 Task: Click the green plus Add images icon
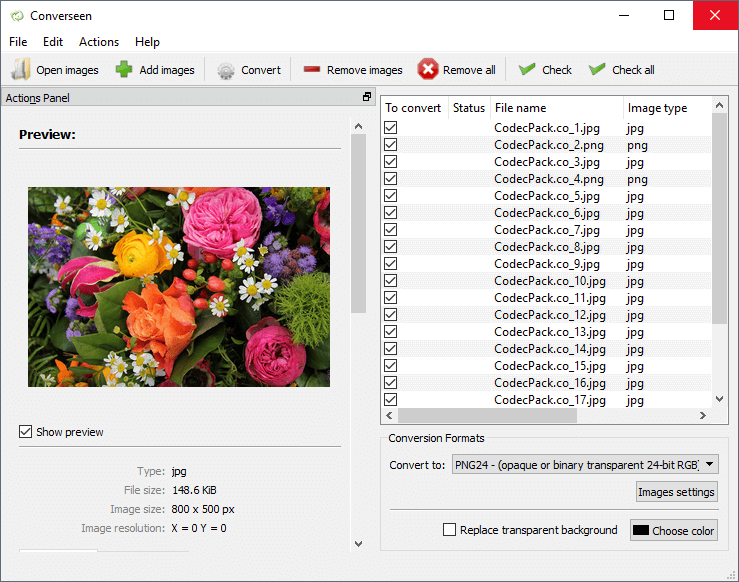coord(124,70)
